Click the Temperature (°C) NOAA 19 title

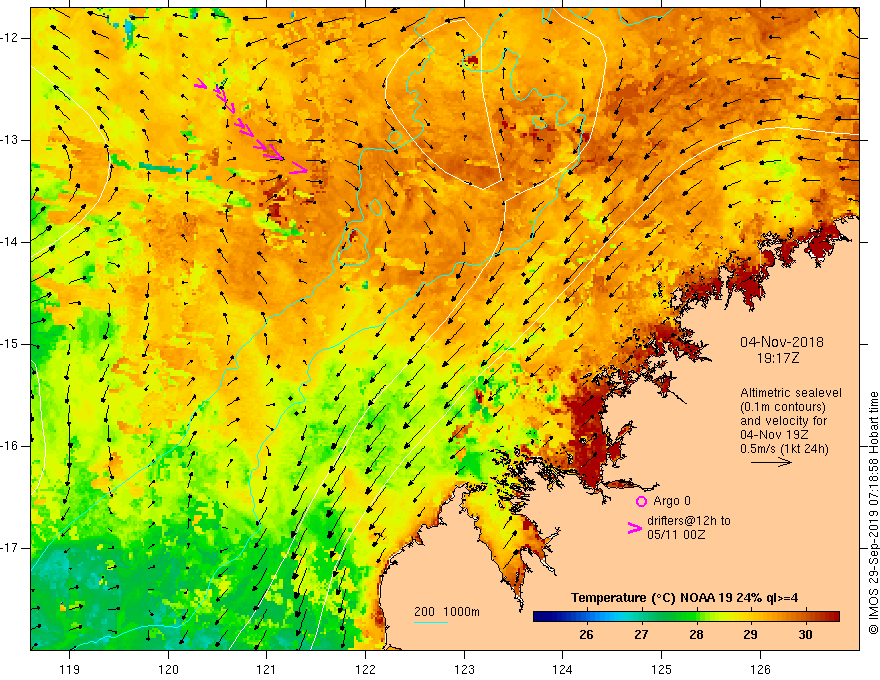pyautogui.click(x=684, y=598)
